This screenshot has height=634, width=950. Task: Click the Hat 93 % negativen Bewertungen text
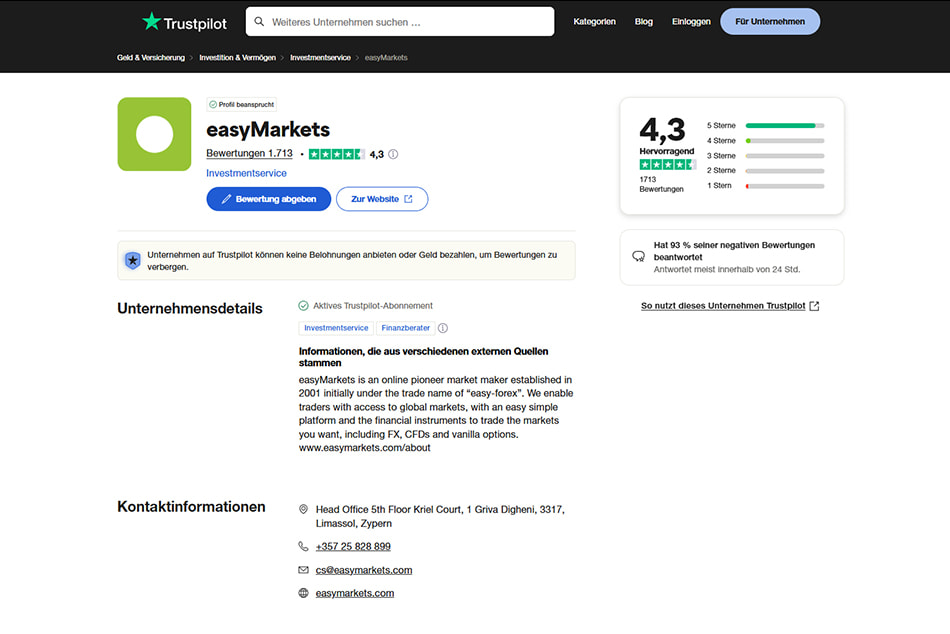click(734, 251)
